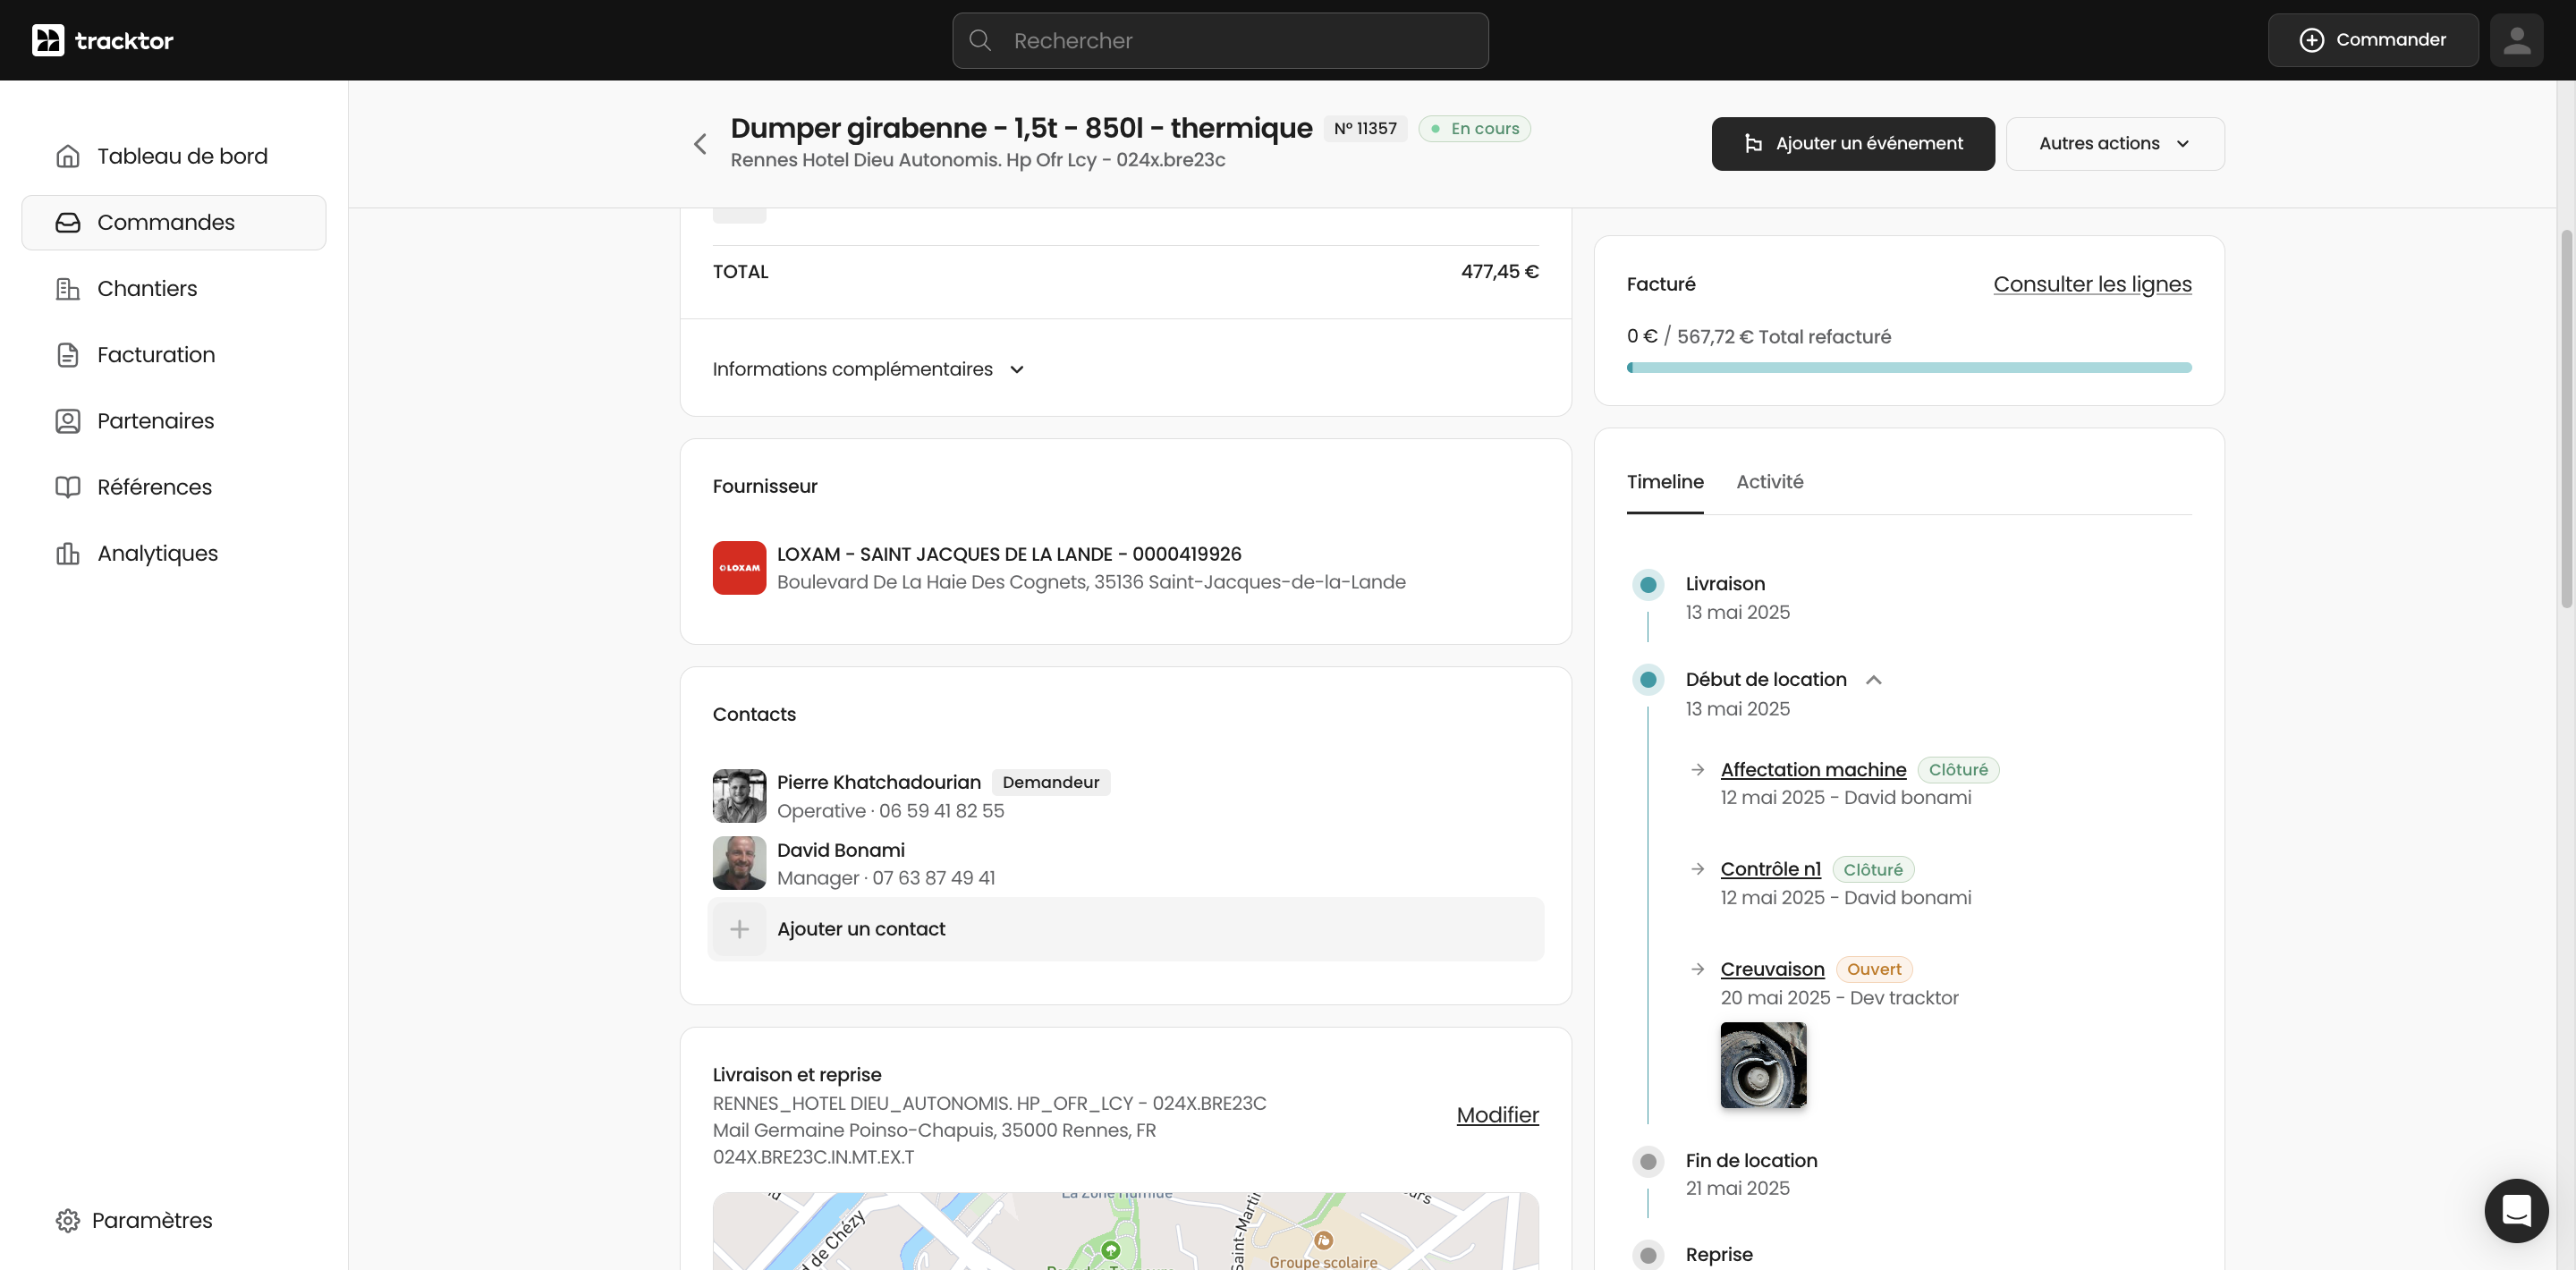Click the Références book icon
Viewport: 2576px width, 1270px height.
coord(67,487)
